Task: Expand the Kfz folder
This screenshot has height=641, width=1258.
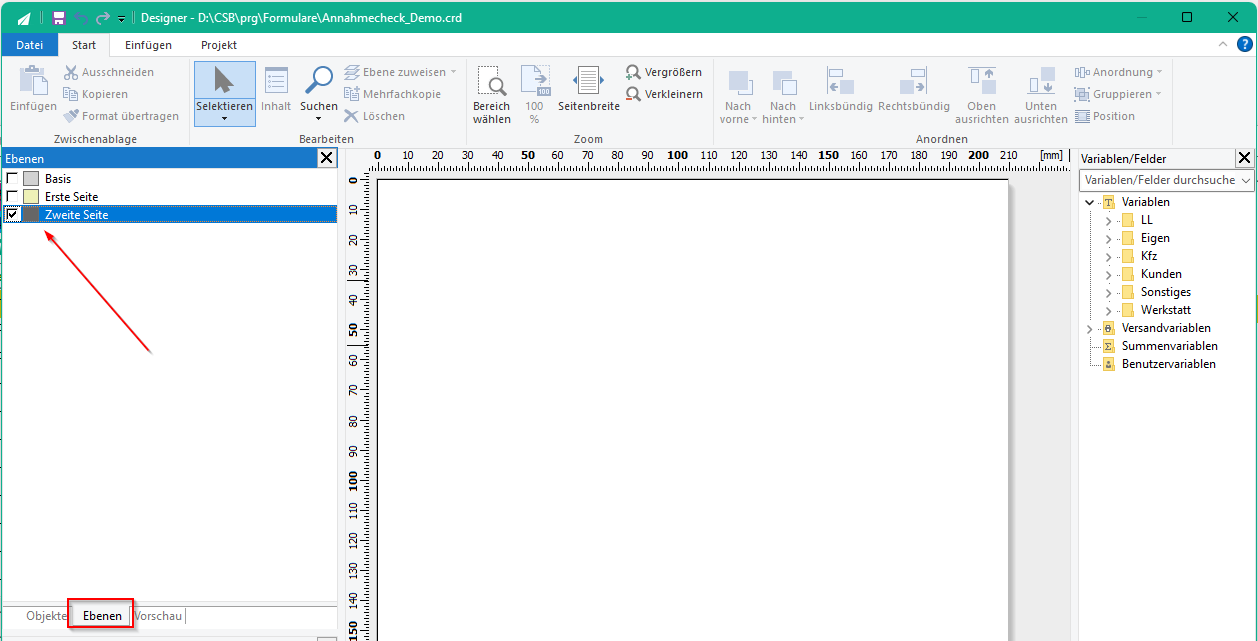Action: pyautogui.click(x=1108, y=256)
